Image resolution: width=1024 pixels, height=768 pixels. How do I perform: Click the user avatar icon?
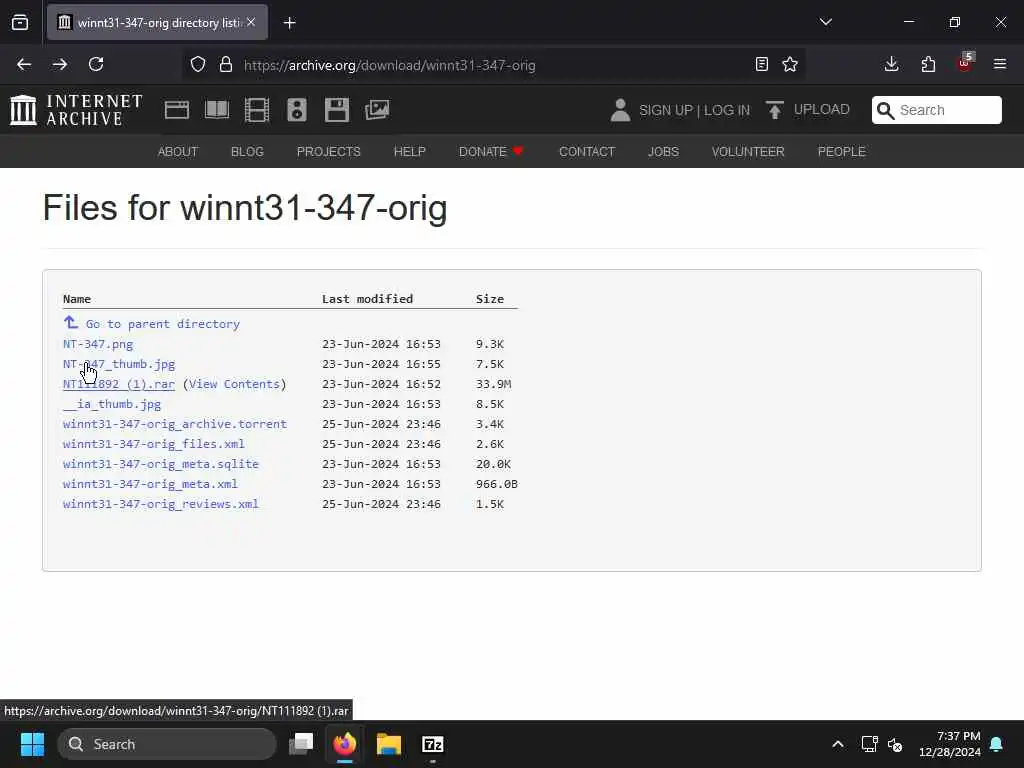pos(620,110)
